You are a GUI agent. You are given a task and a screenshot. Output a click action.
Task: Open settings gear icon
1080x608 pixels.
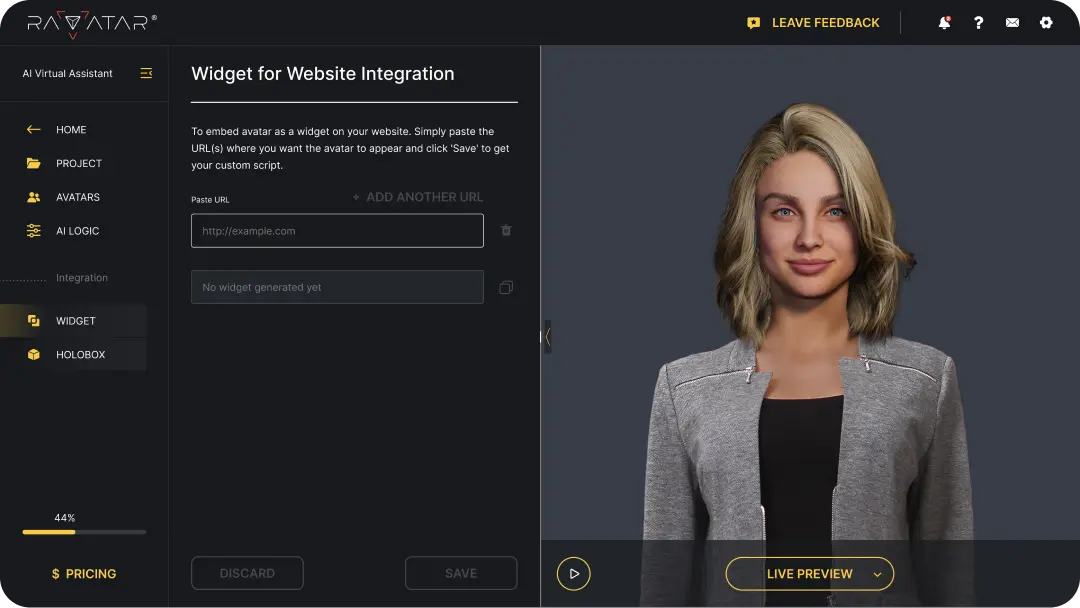(1046, 22)
